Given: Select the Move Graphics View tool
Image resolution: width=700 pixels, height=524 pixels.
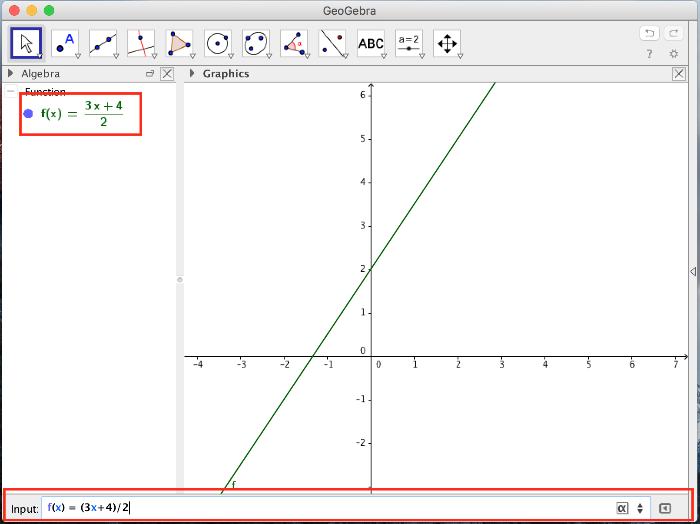Looking at the screenshot, I should pos(447,43).
